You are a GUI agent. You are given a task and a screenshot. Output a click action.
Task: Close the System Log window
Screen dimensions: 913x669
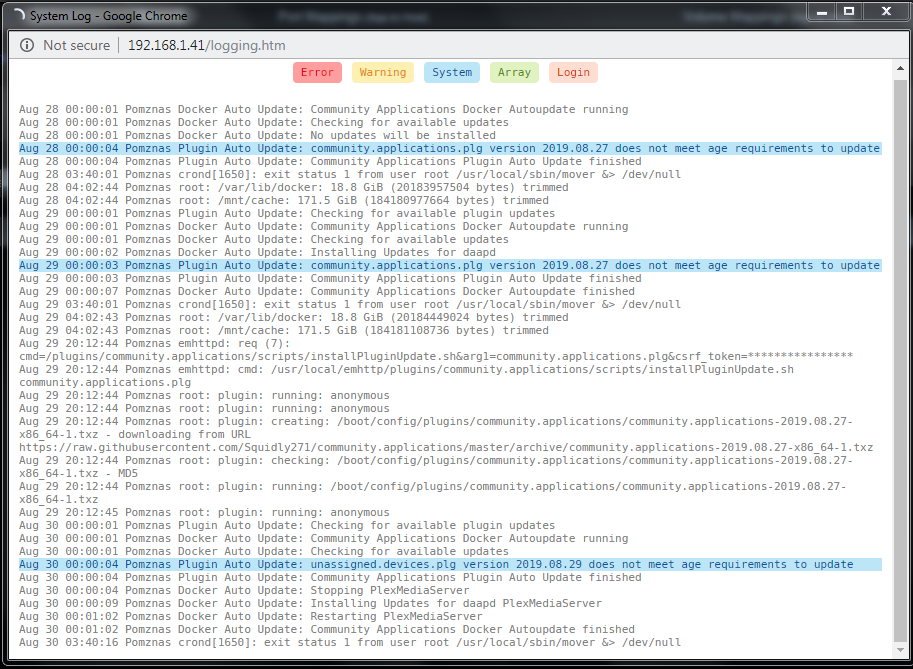pos(886,12)
